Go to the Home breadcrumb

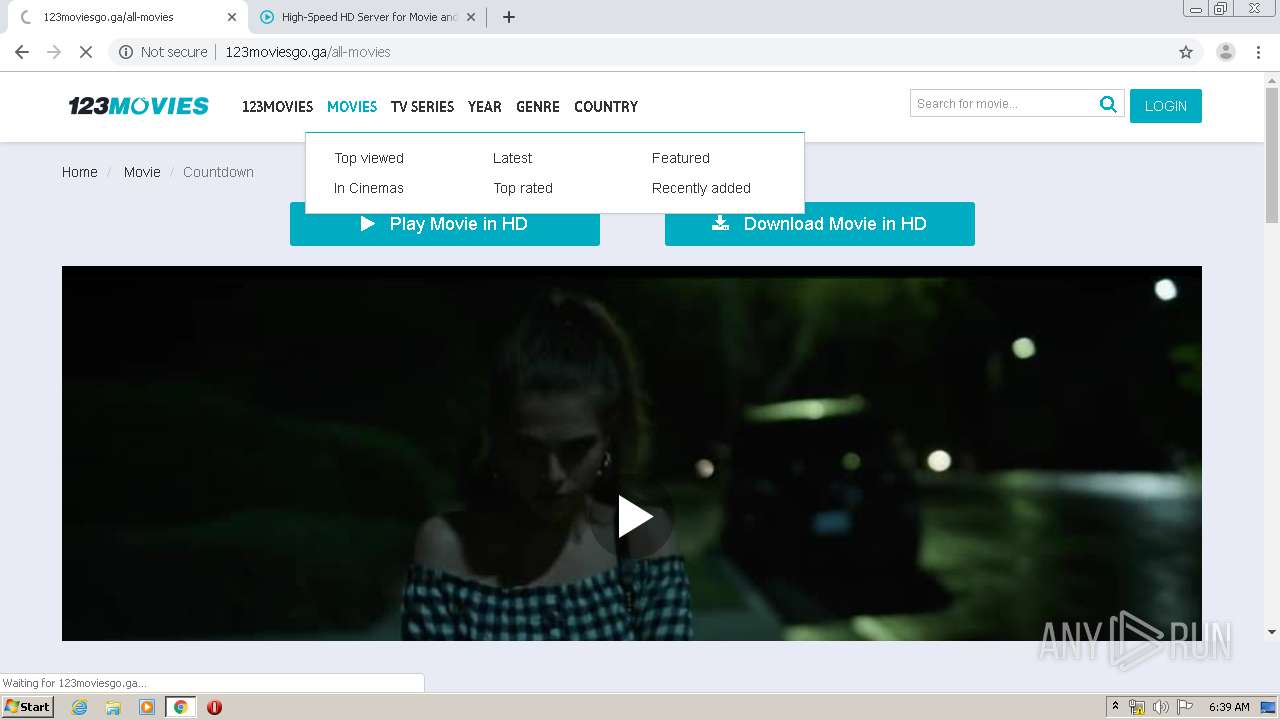[80, 172]
